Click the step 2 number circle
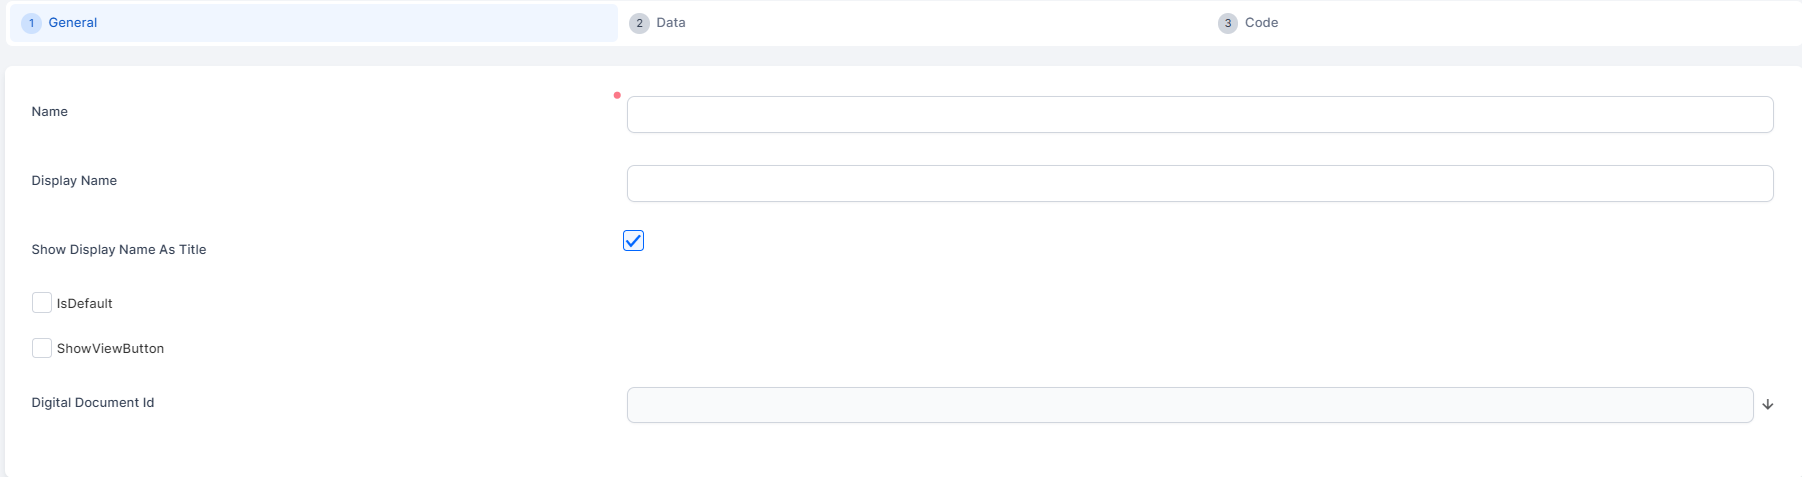 (x=639, y=23)
